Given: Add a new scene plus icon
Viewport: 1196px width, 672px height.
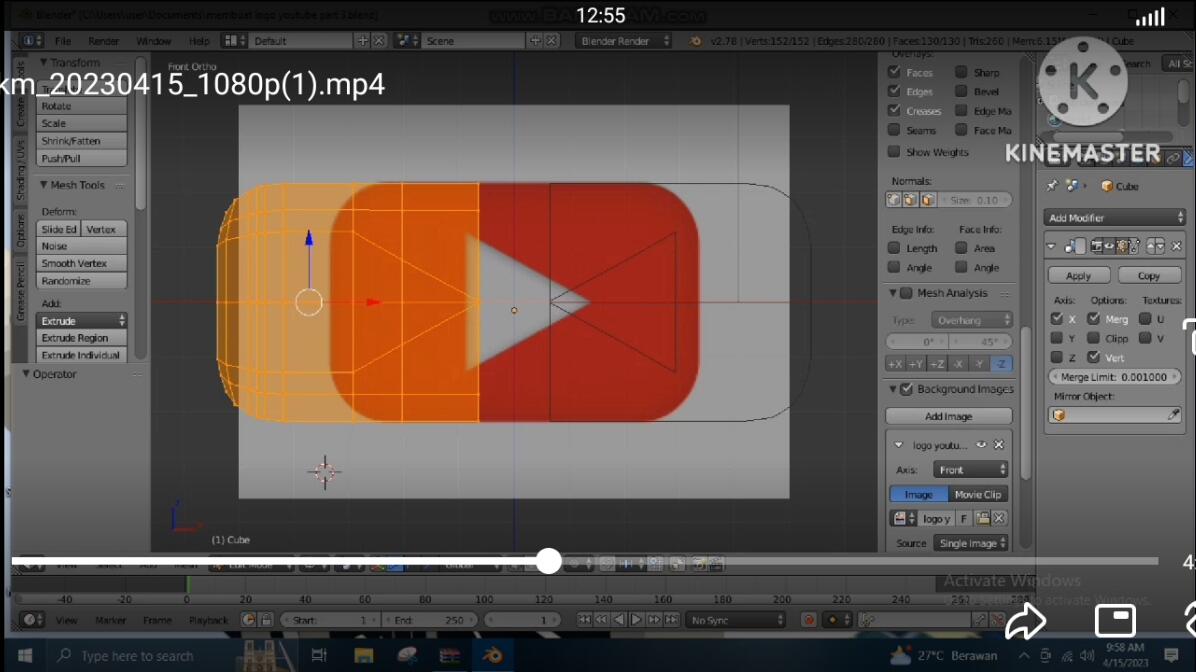Looking at the screenshot, I should (x=535, y=40).
